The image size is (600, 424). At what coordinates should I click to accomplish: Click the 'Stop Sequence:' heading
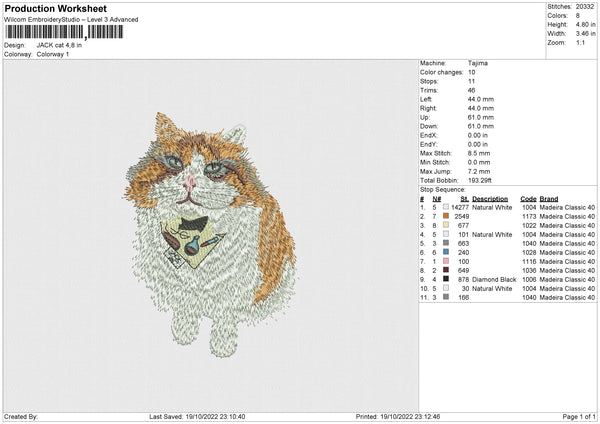(x=443, y=190)
